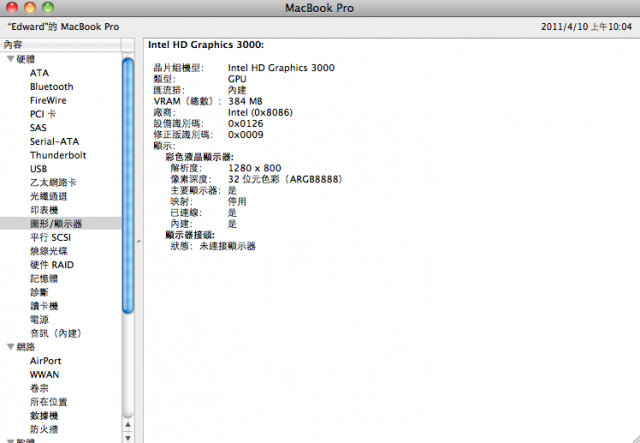Click the green zoom window button
This screenshot has width=640, height=443.
click(x=48, y=7)
